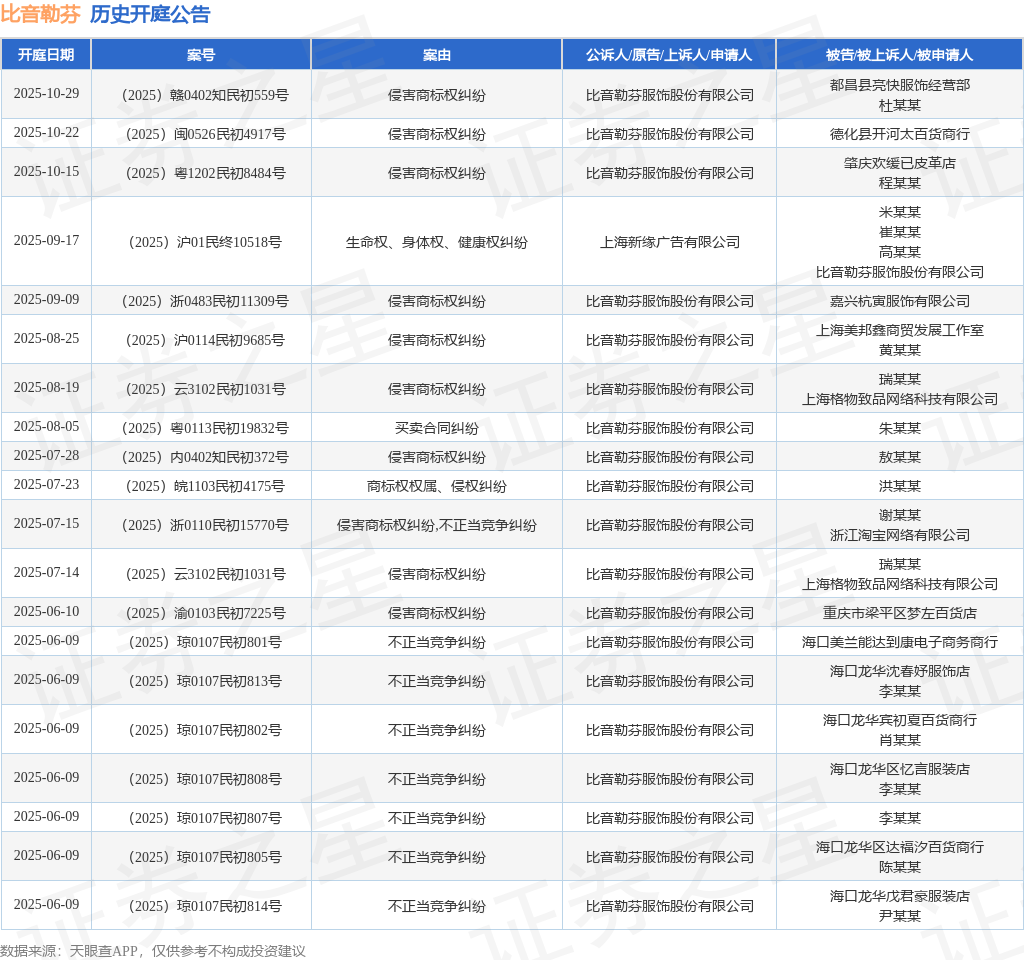This screenshot has width=1024, height=960.
Task: Click cause 买卖合同纠纷
Action: pyautogui.click(x=436, y=428)
